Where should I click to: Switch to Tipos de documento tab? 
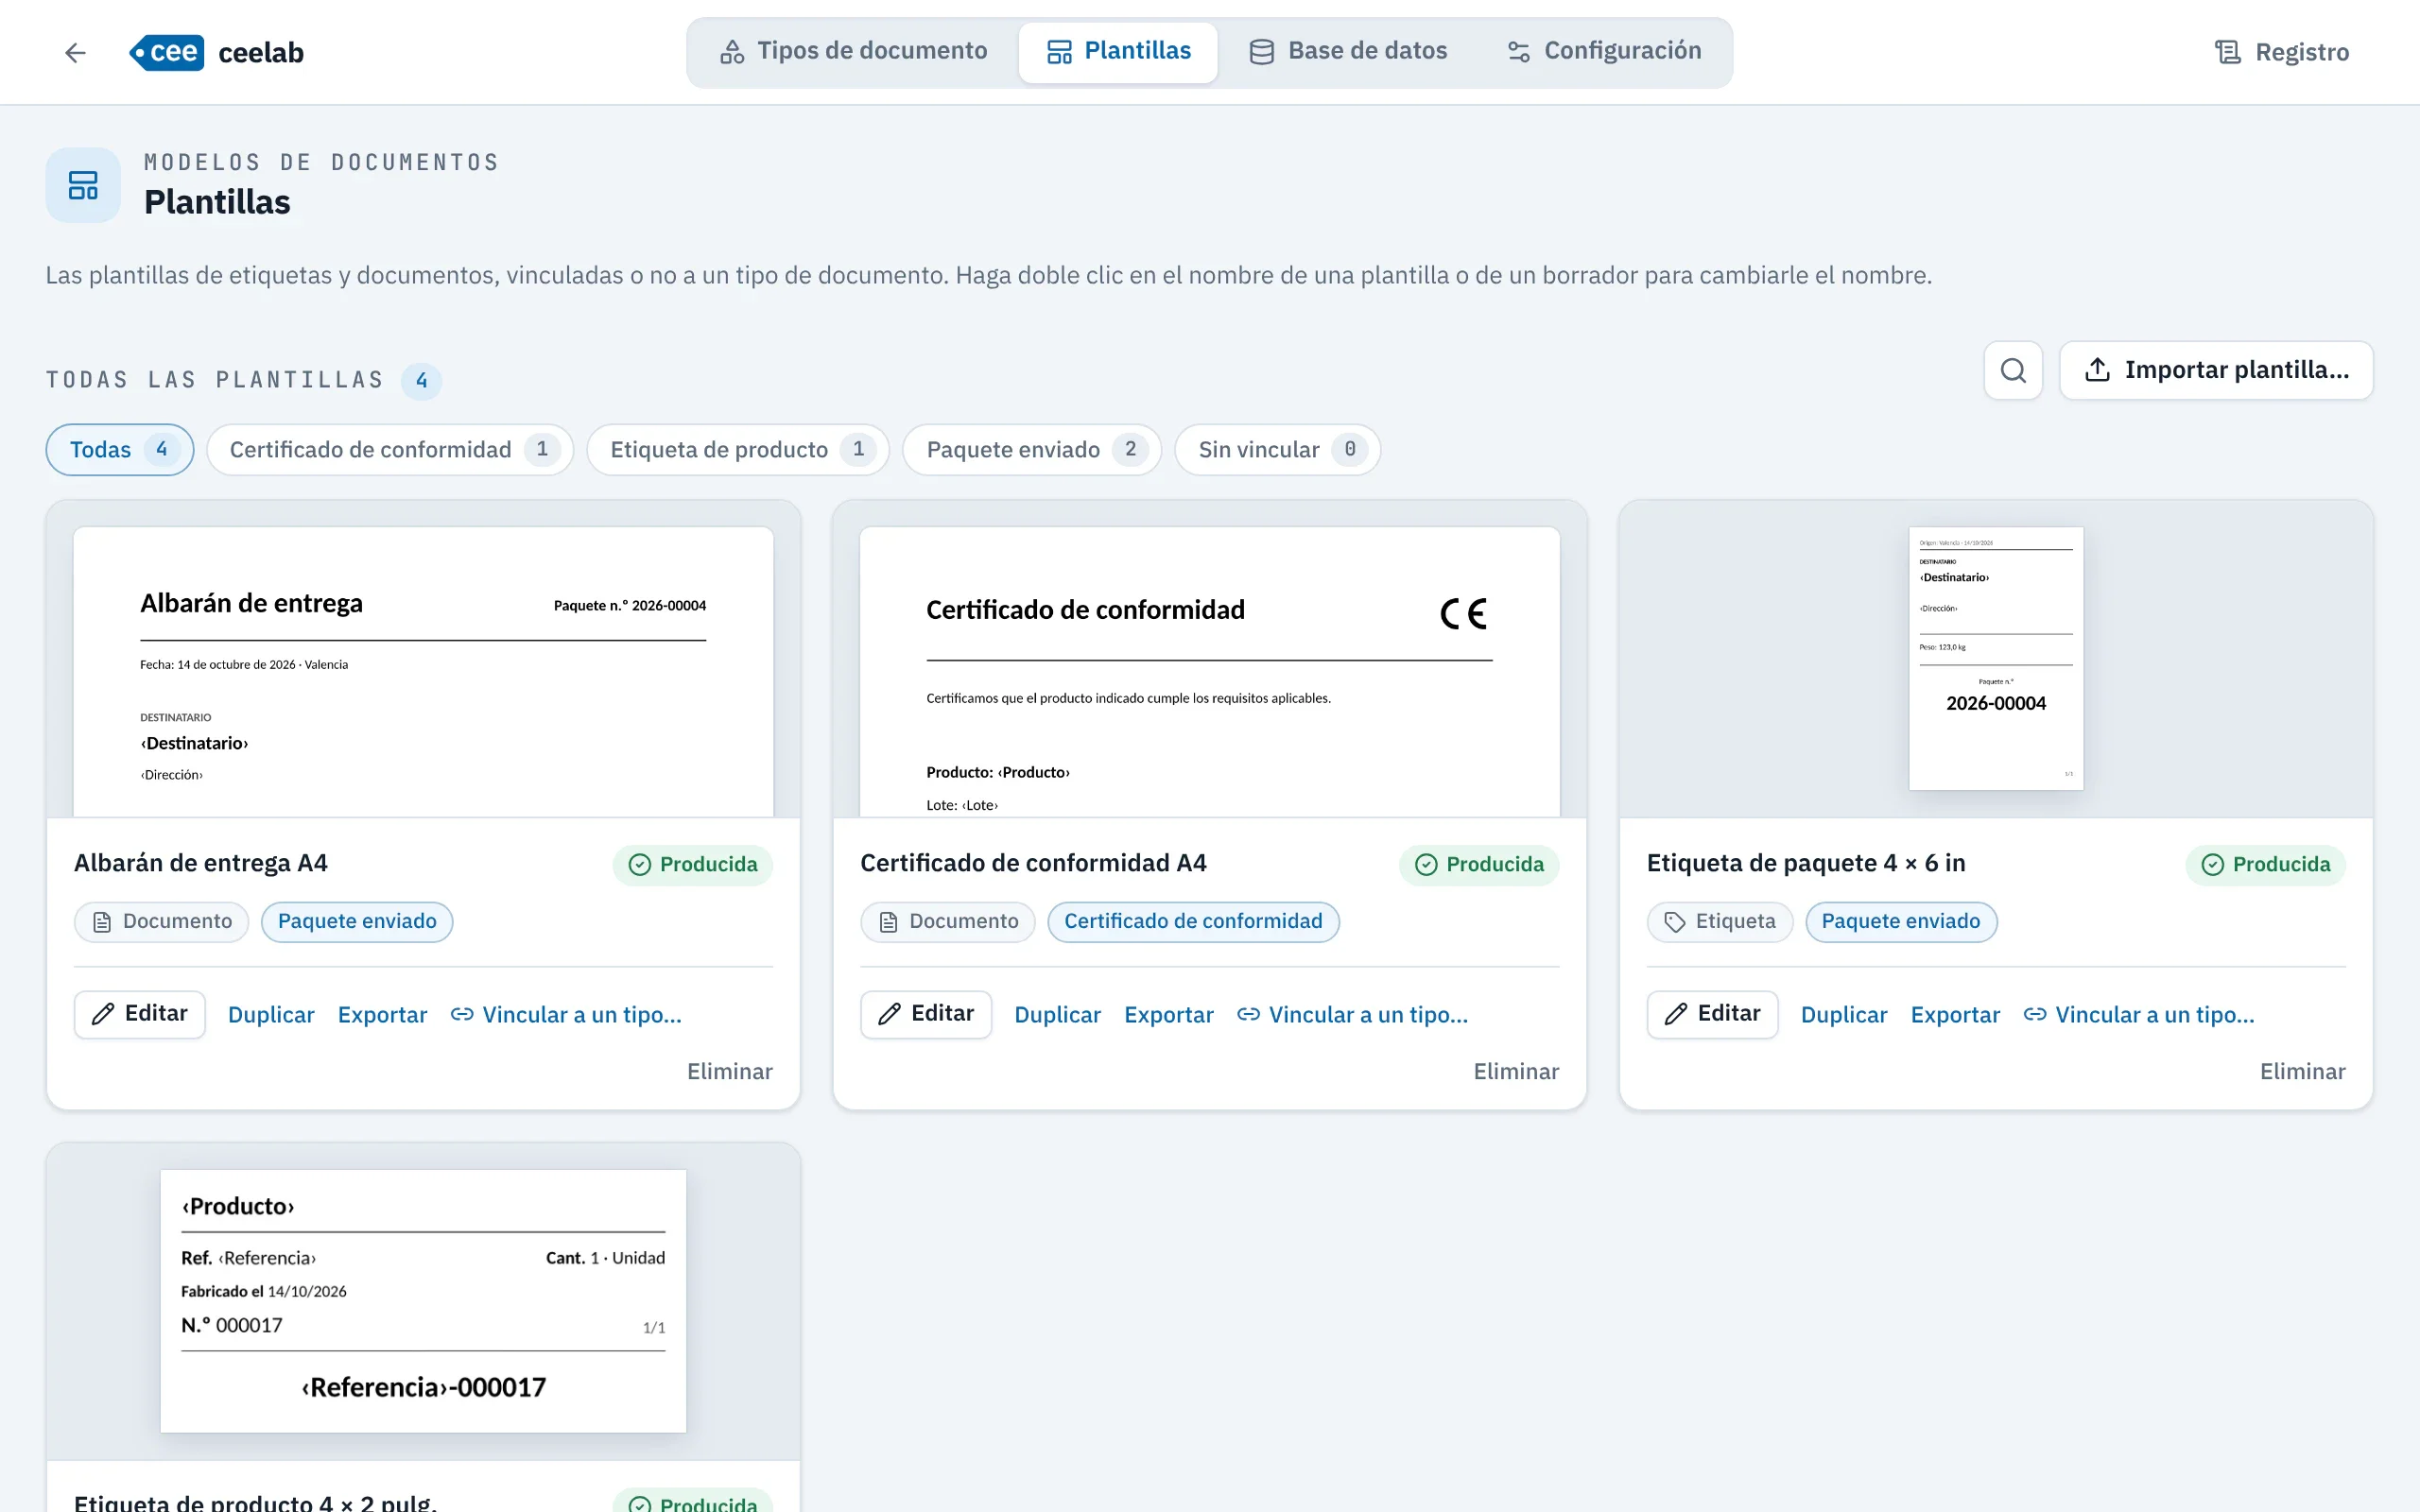(853, 51)
